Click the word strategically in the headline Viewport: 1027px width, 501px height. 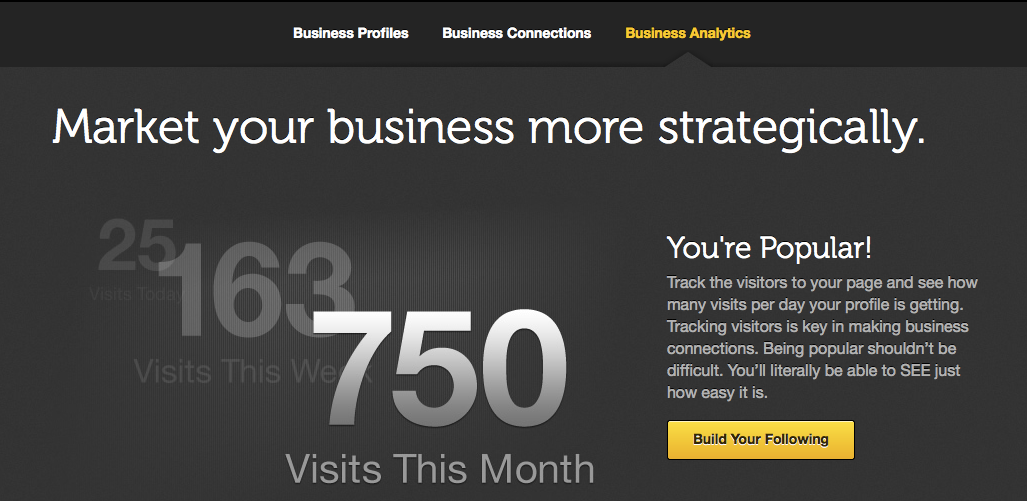tap(789, 129)
